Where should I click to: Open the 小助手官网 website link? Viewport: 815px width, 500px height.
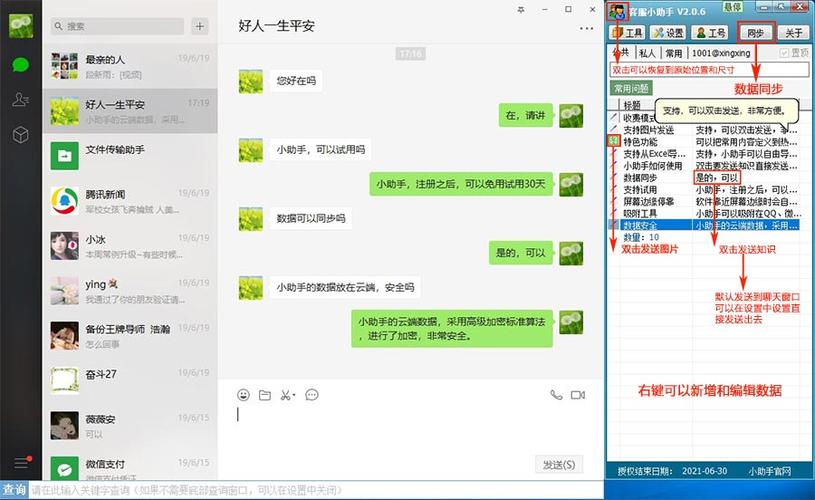(769, 471)
